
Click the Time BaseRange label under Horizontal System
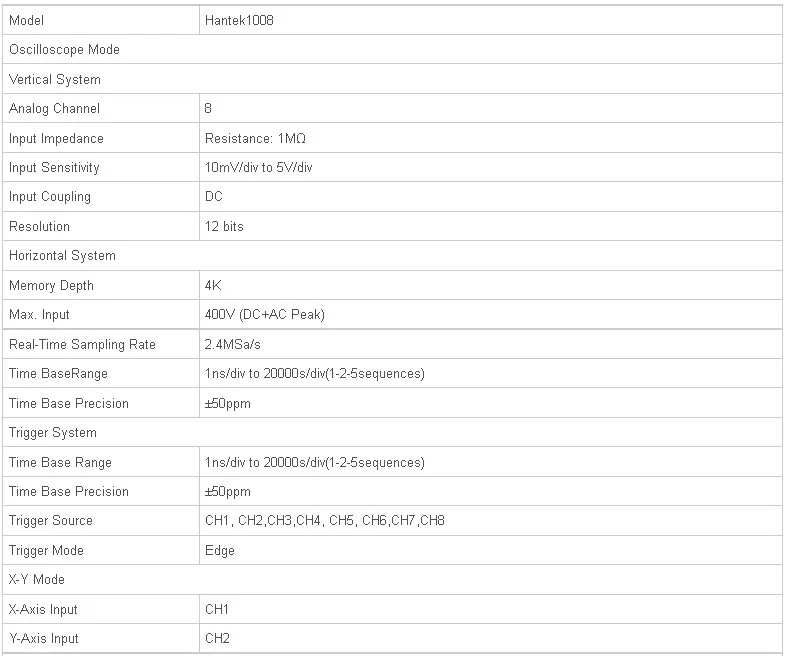(58, 374)
